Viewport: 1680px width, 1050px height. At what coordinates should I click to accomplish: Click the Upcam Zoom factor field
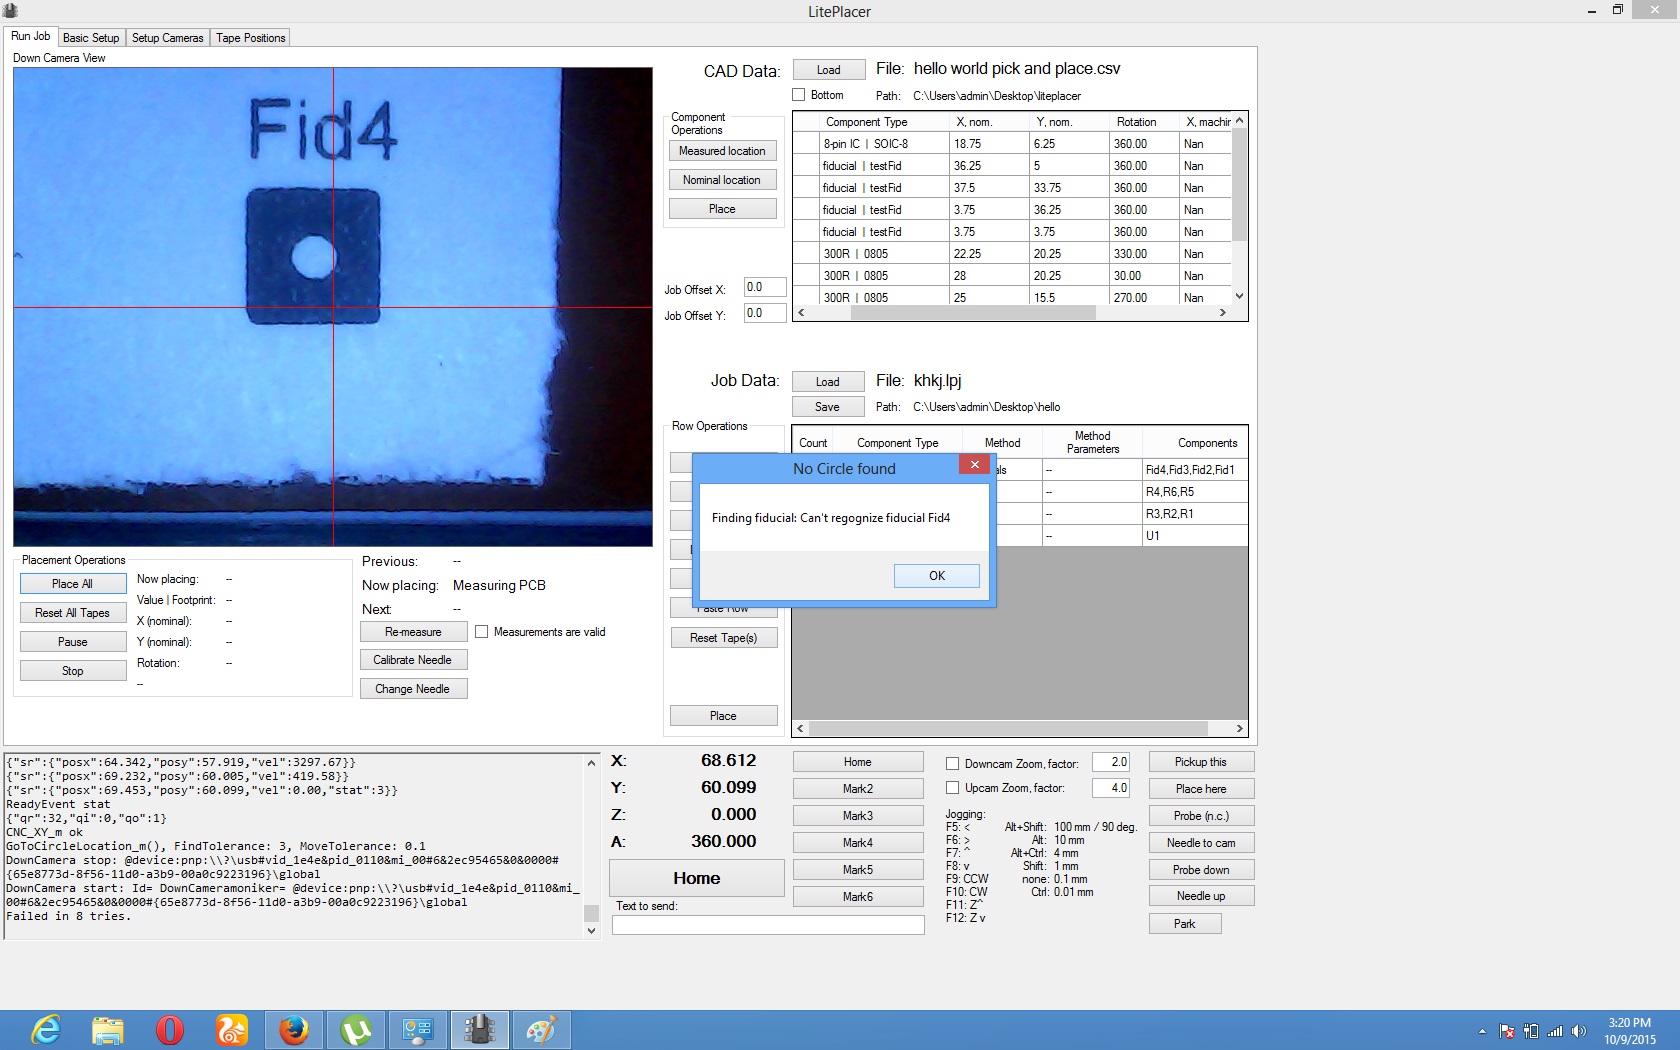click(1111, 788)
